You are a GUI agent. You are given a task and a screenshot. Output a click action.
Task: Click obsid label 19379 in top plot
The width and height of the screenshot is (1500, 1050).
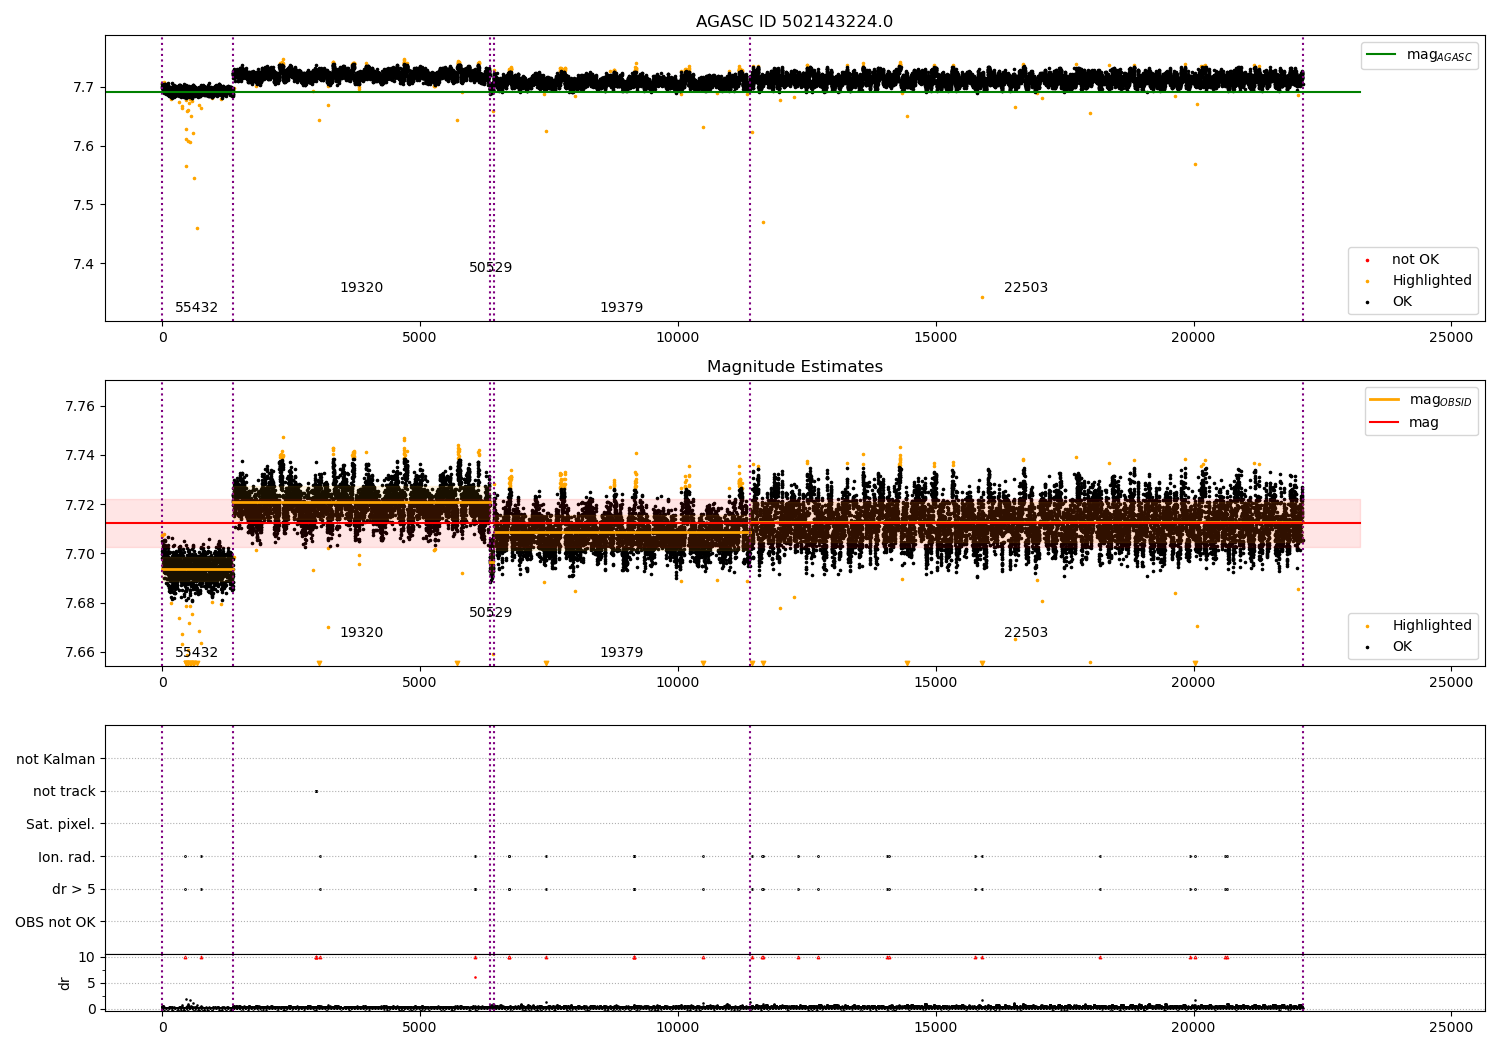click(621, 308)
